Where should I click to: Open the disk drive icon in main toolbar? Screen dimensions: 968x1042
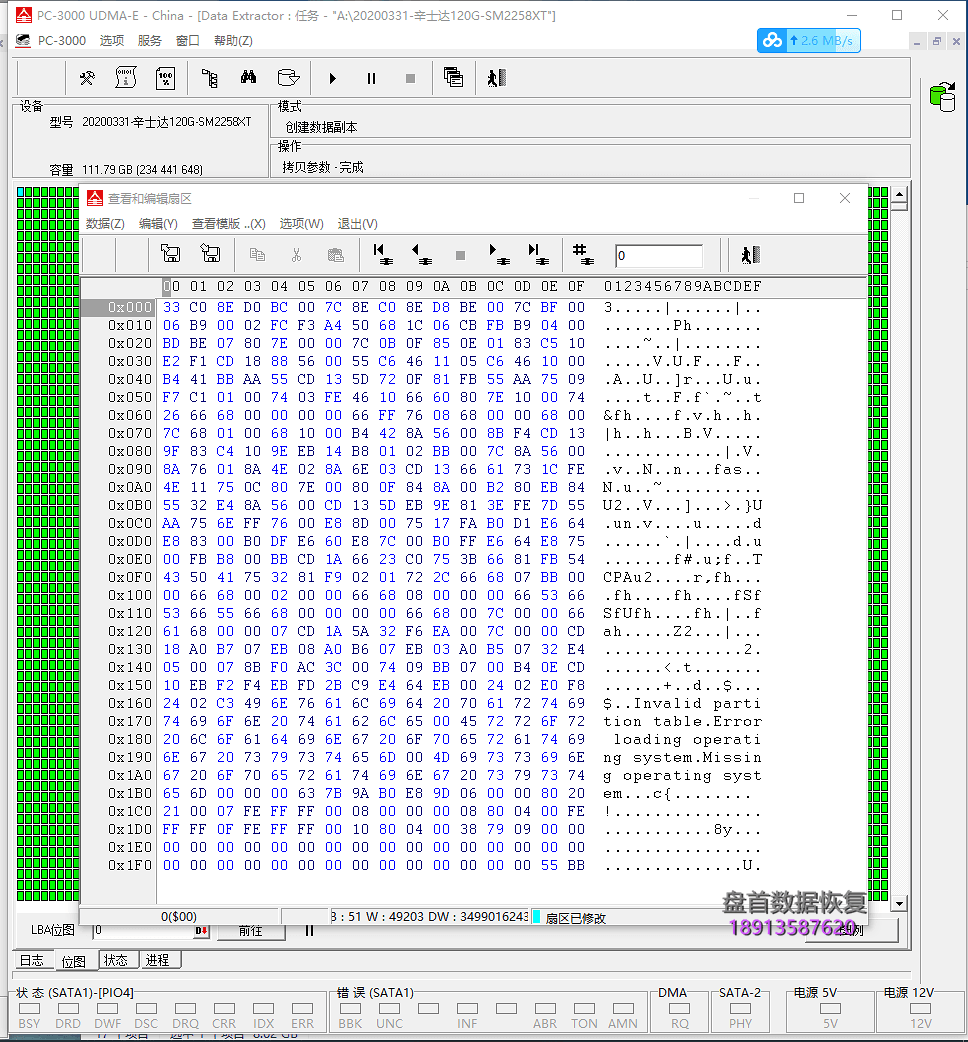[288, 78]
